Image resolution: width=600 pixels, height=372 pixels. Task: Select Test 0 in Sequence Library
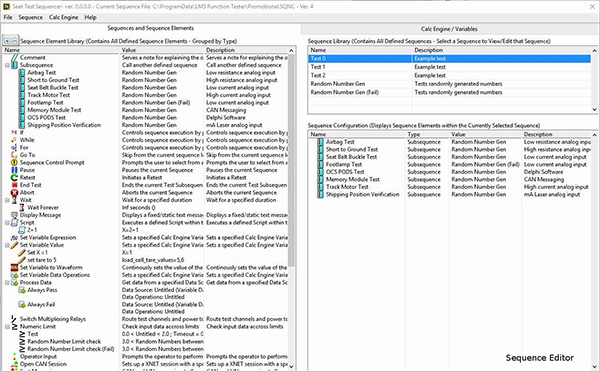[449, 59]
